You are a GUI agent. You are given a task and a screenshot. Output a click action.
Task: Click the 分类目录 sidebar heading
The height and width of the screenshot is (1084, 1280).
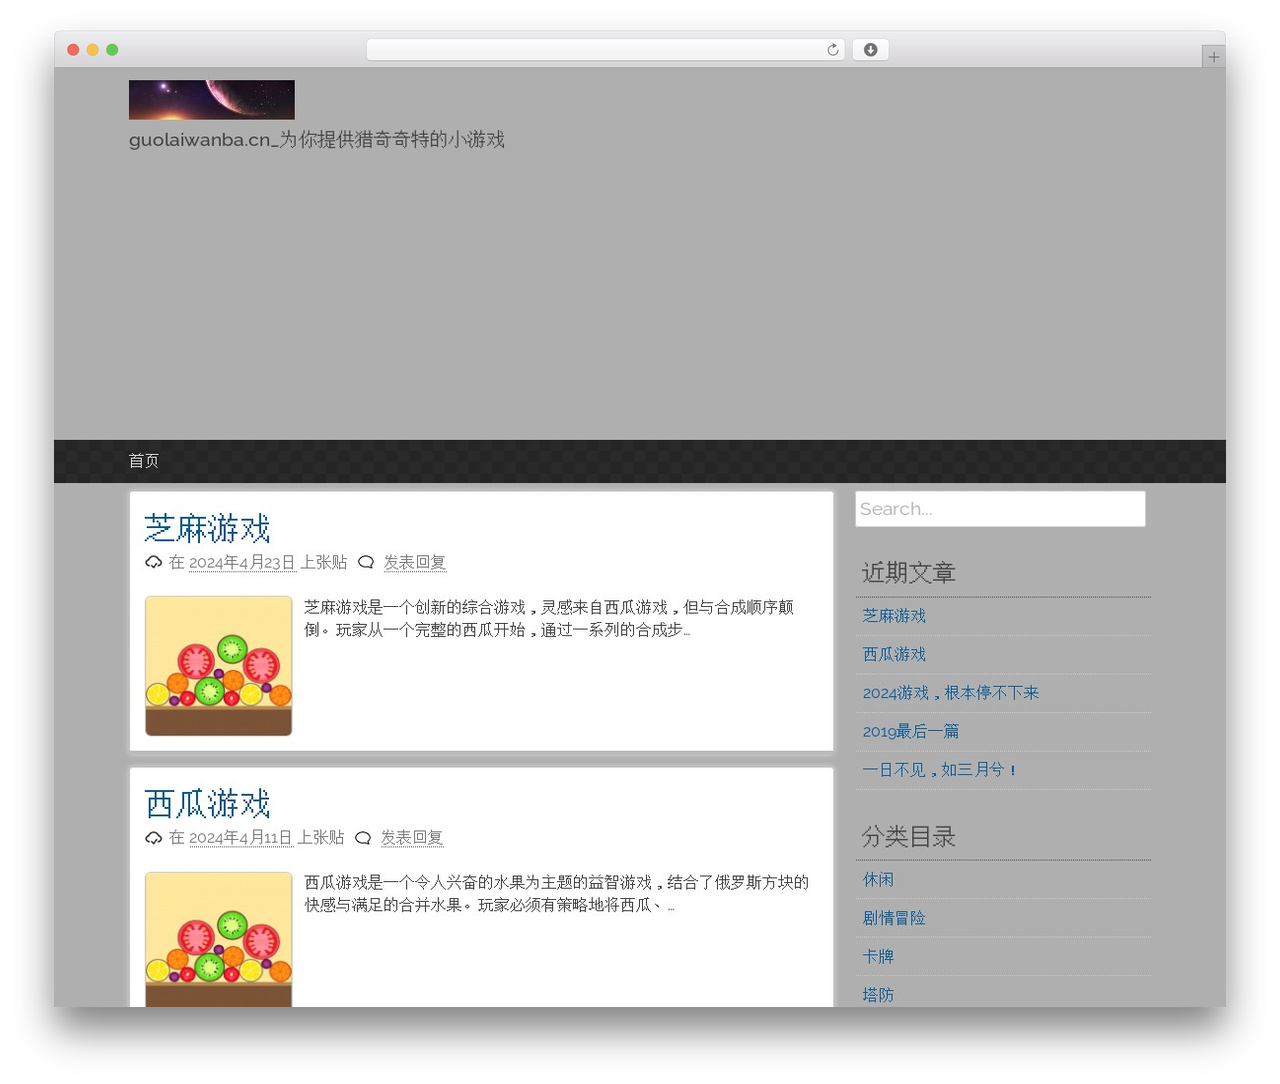(909, 837)
